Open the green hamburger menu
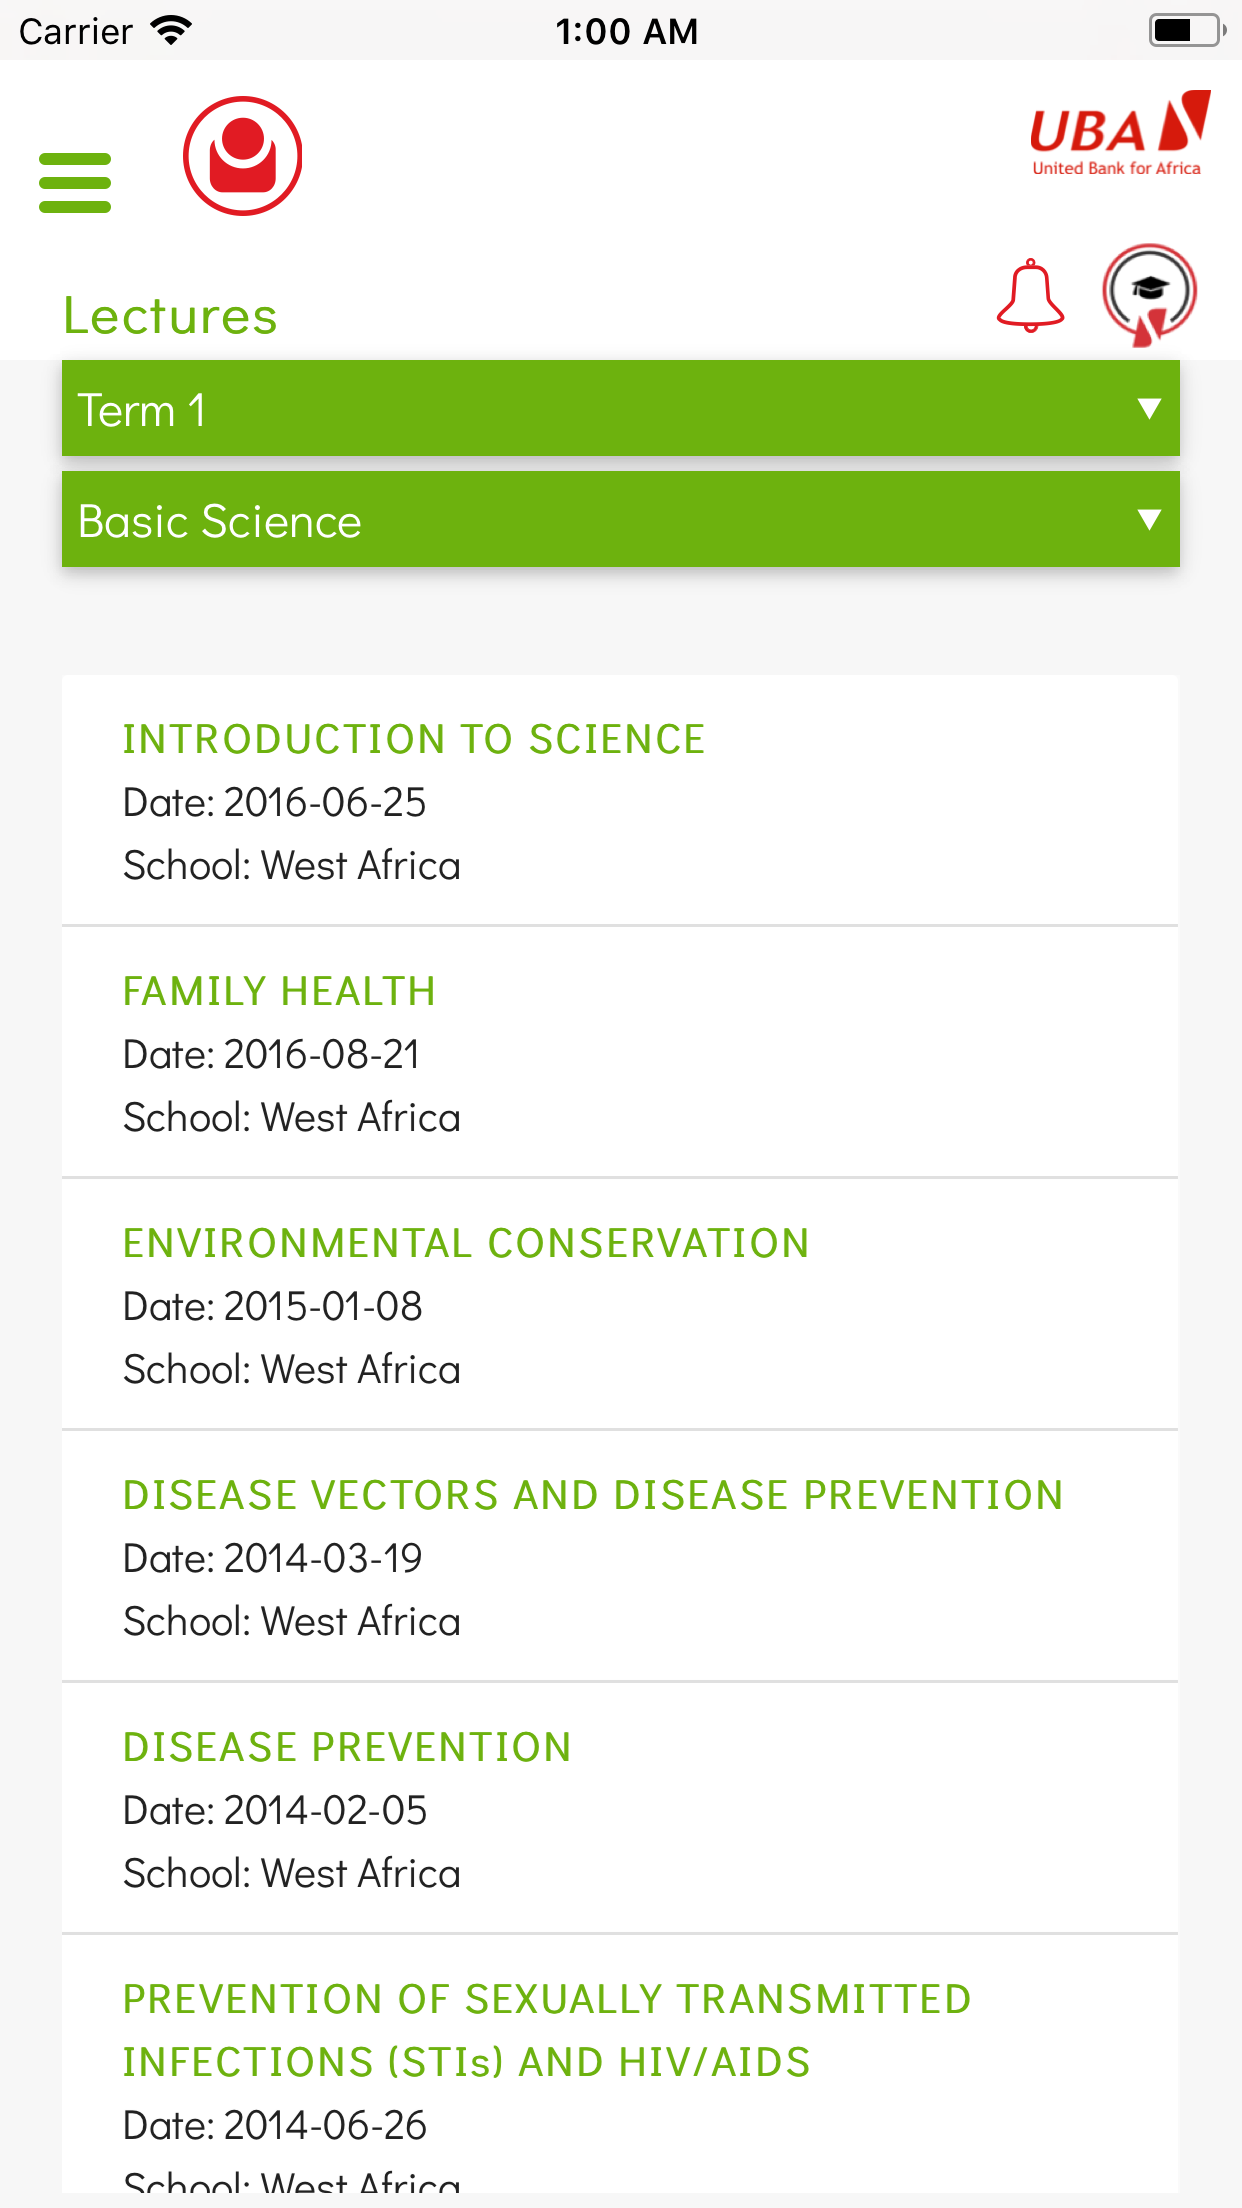Screen dimensions: 1242x2208 point(75,183)
